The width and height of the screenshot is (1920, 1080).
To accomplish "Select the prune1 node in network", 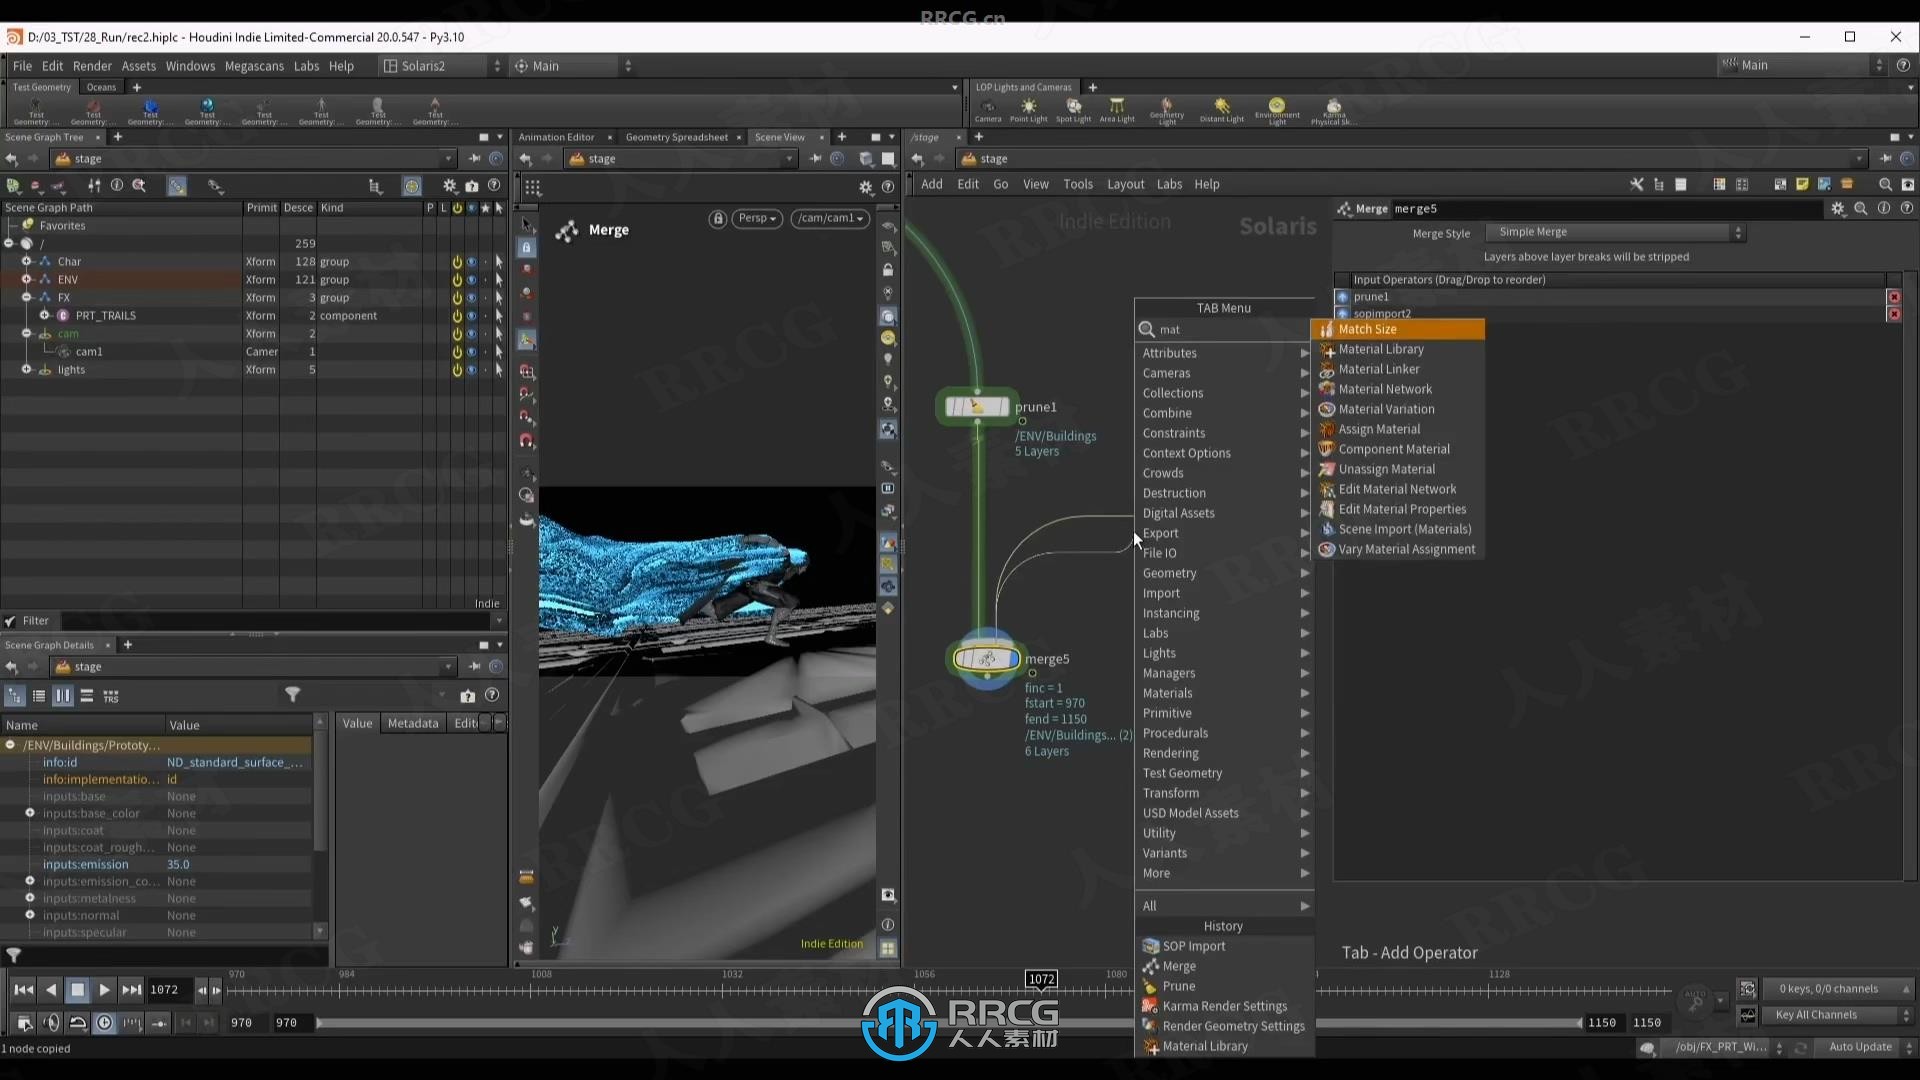I will coord(978,406).
